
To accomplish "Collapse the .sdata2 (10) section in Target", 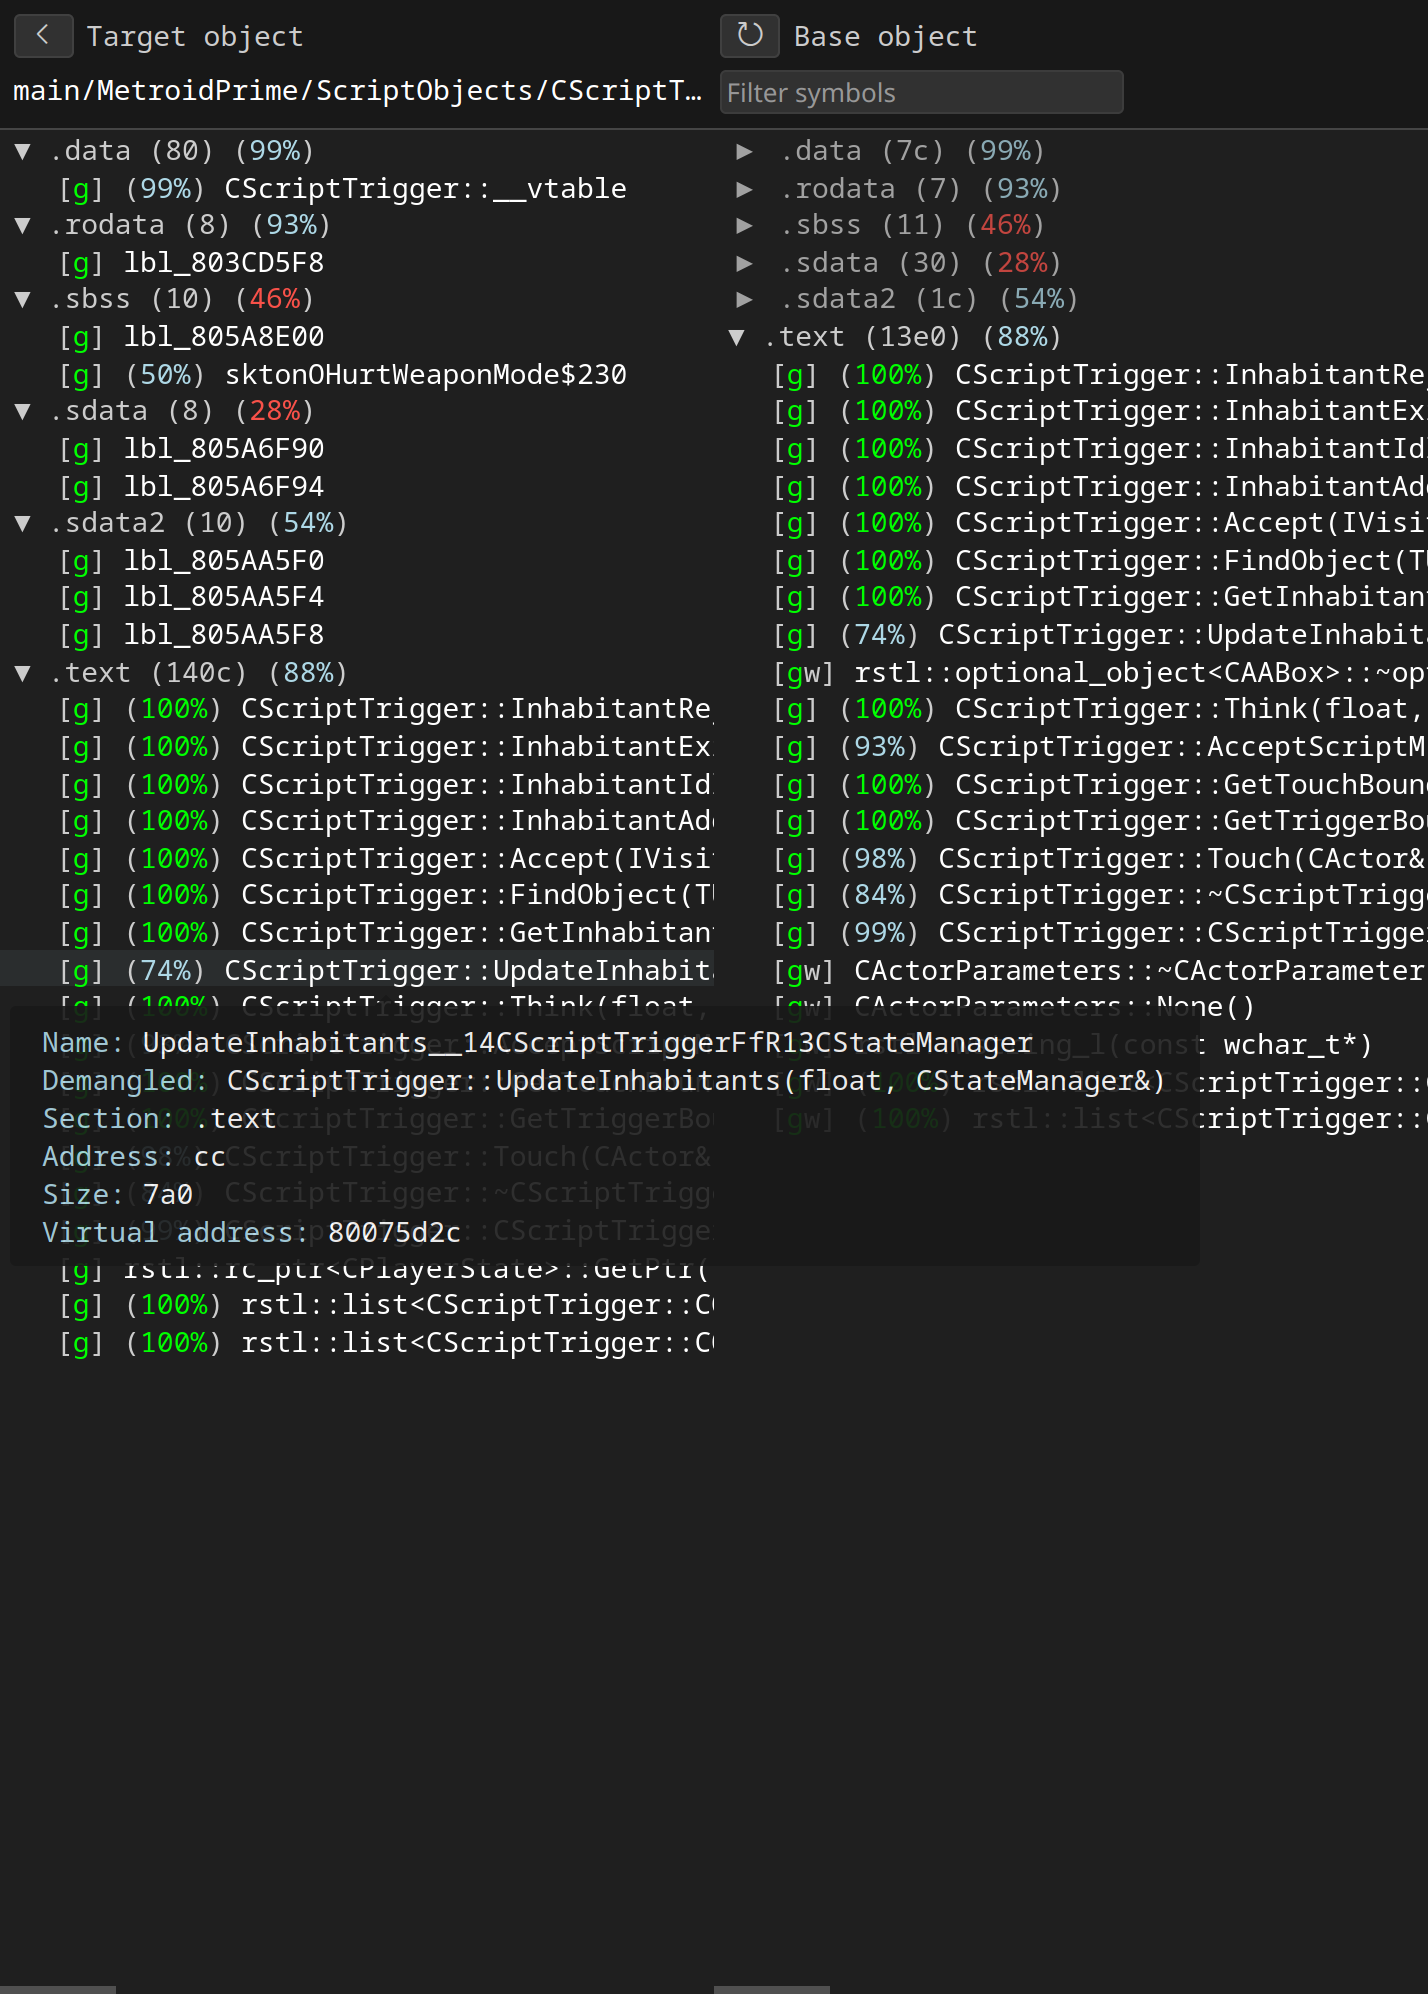I will (22, 523).
